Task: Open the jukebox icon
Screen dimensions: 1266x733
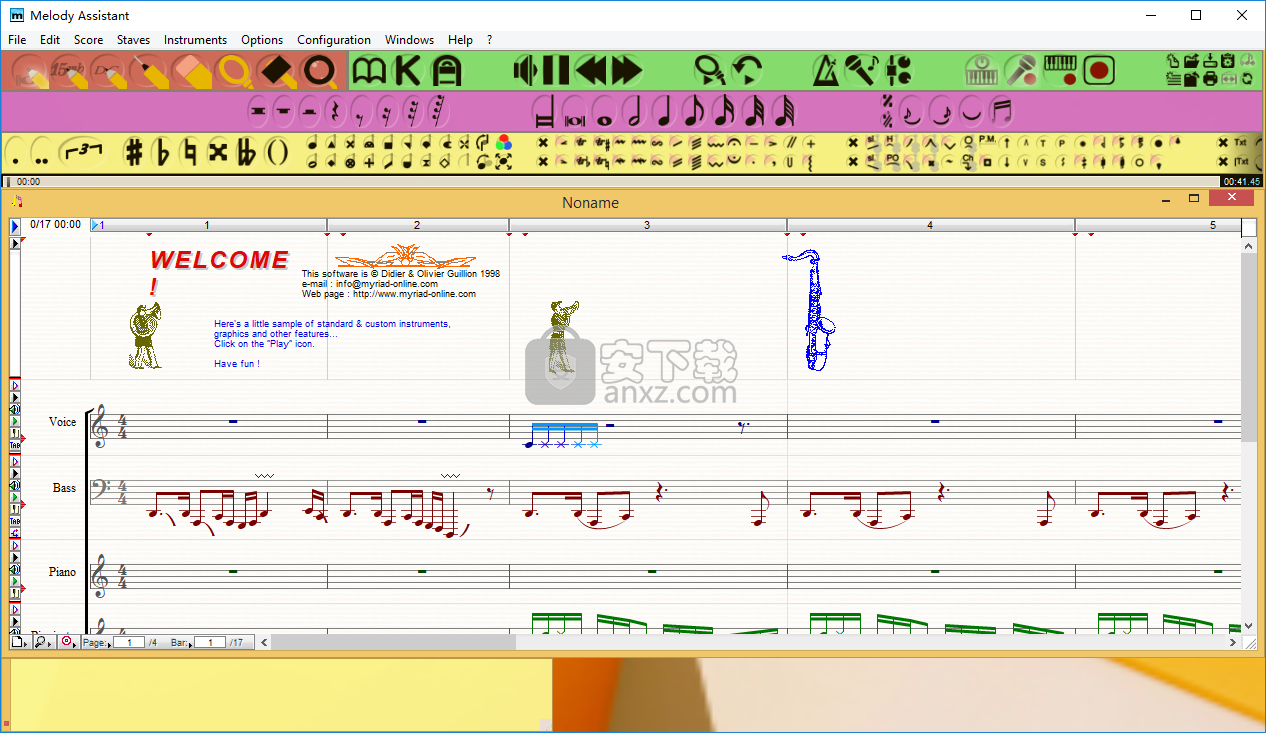Action: (446, 71)
